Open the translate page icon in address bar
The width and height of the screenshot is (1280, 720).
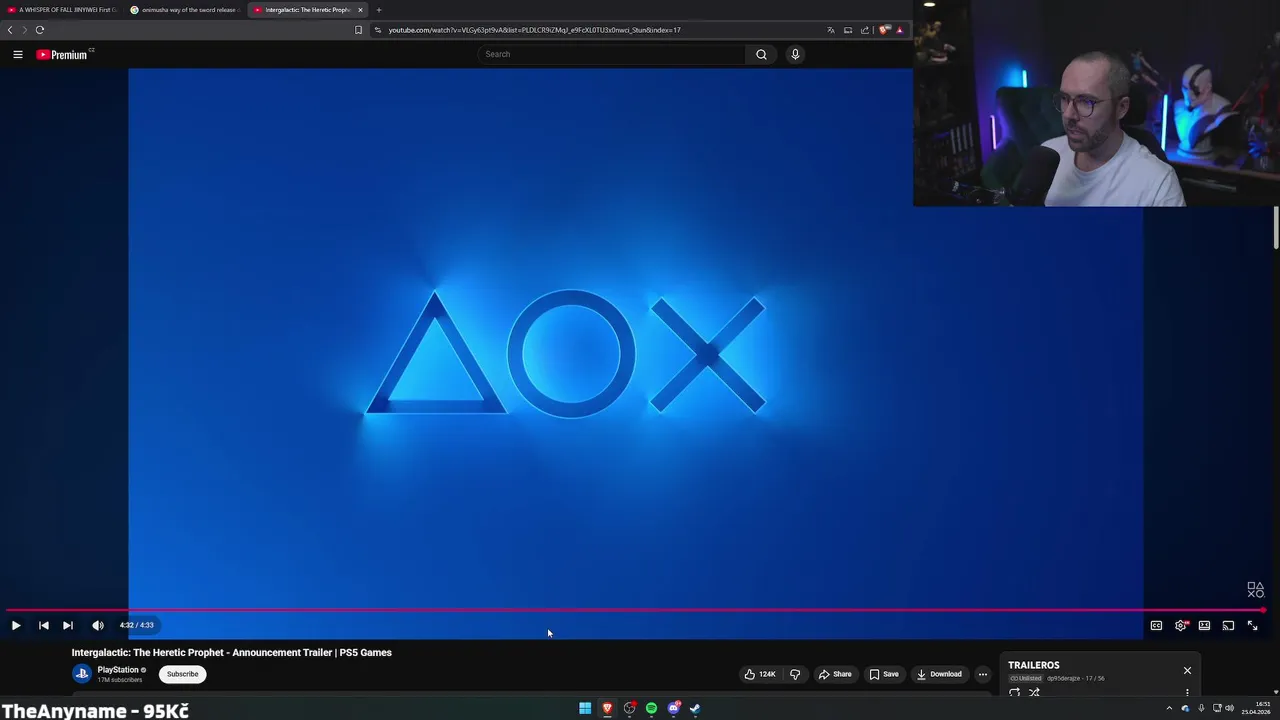click(830, 30)
